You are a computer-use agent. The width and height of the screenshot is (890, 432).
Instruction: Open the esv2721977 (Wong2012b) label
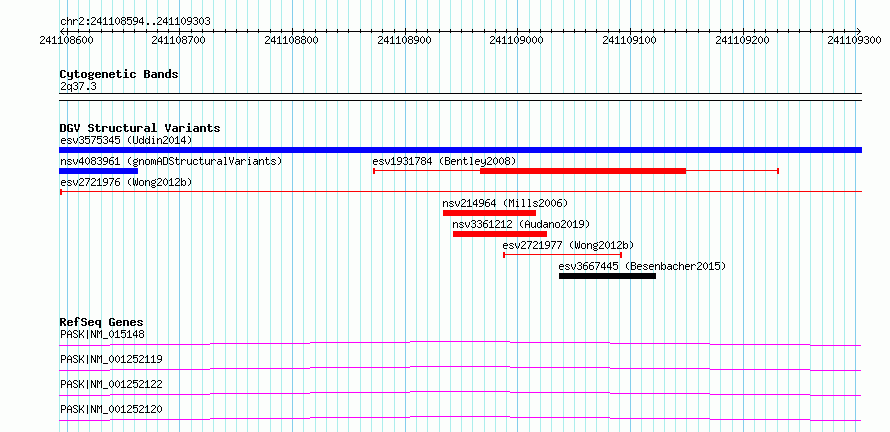tap(569, 245)
